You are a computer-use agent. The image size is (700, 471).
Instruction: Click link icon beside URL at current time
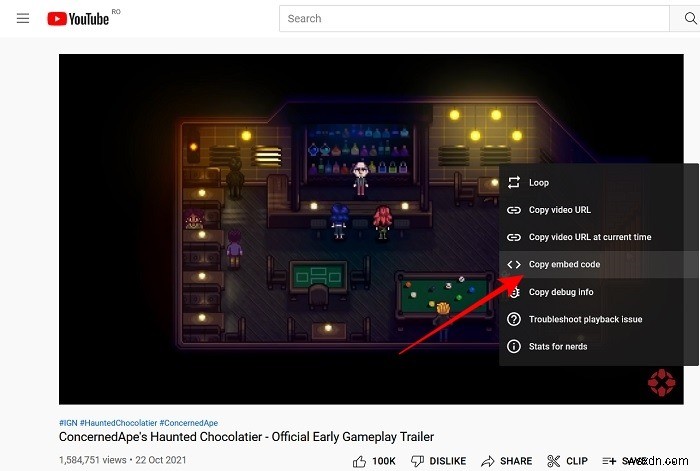tap(514, 237)
